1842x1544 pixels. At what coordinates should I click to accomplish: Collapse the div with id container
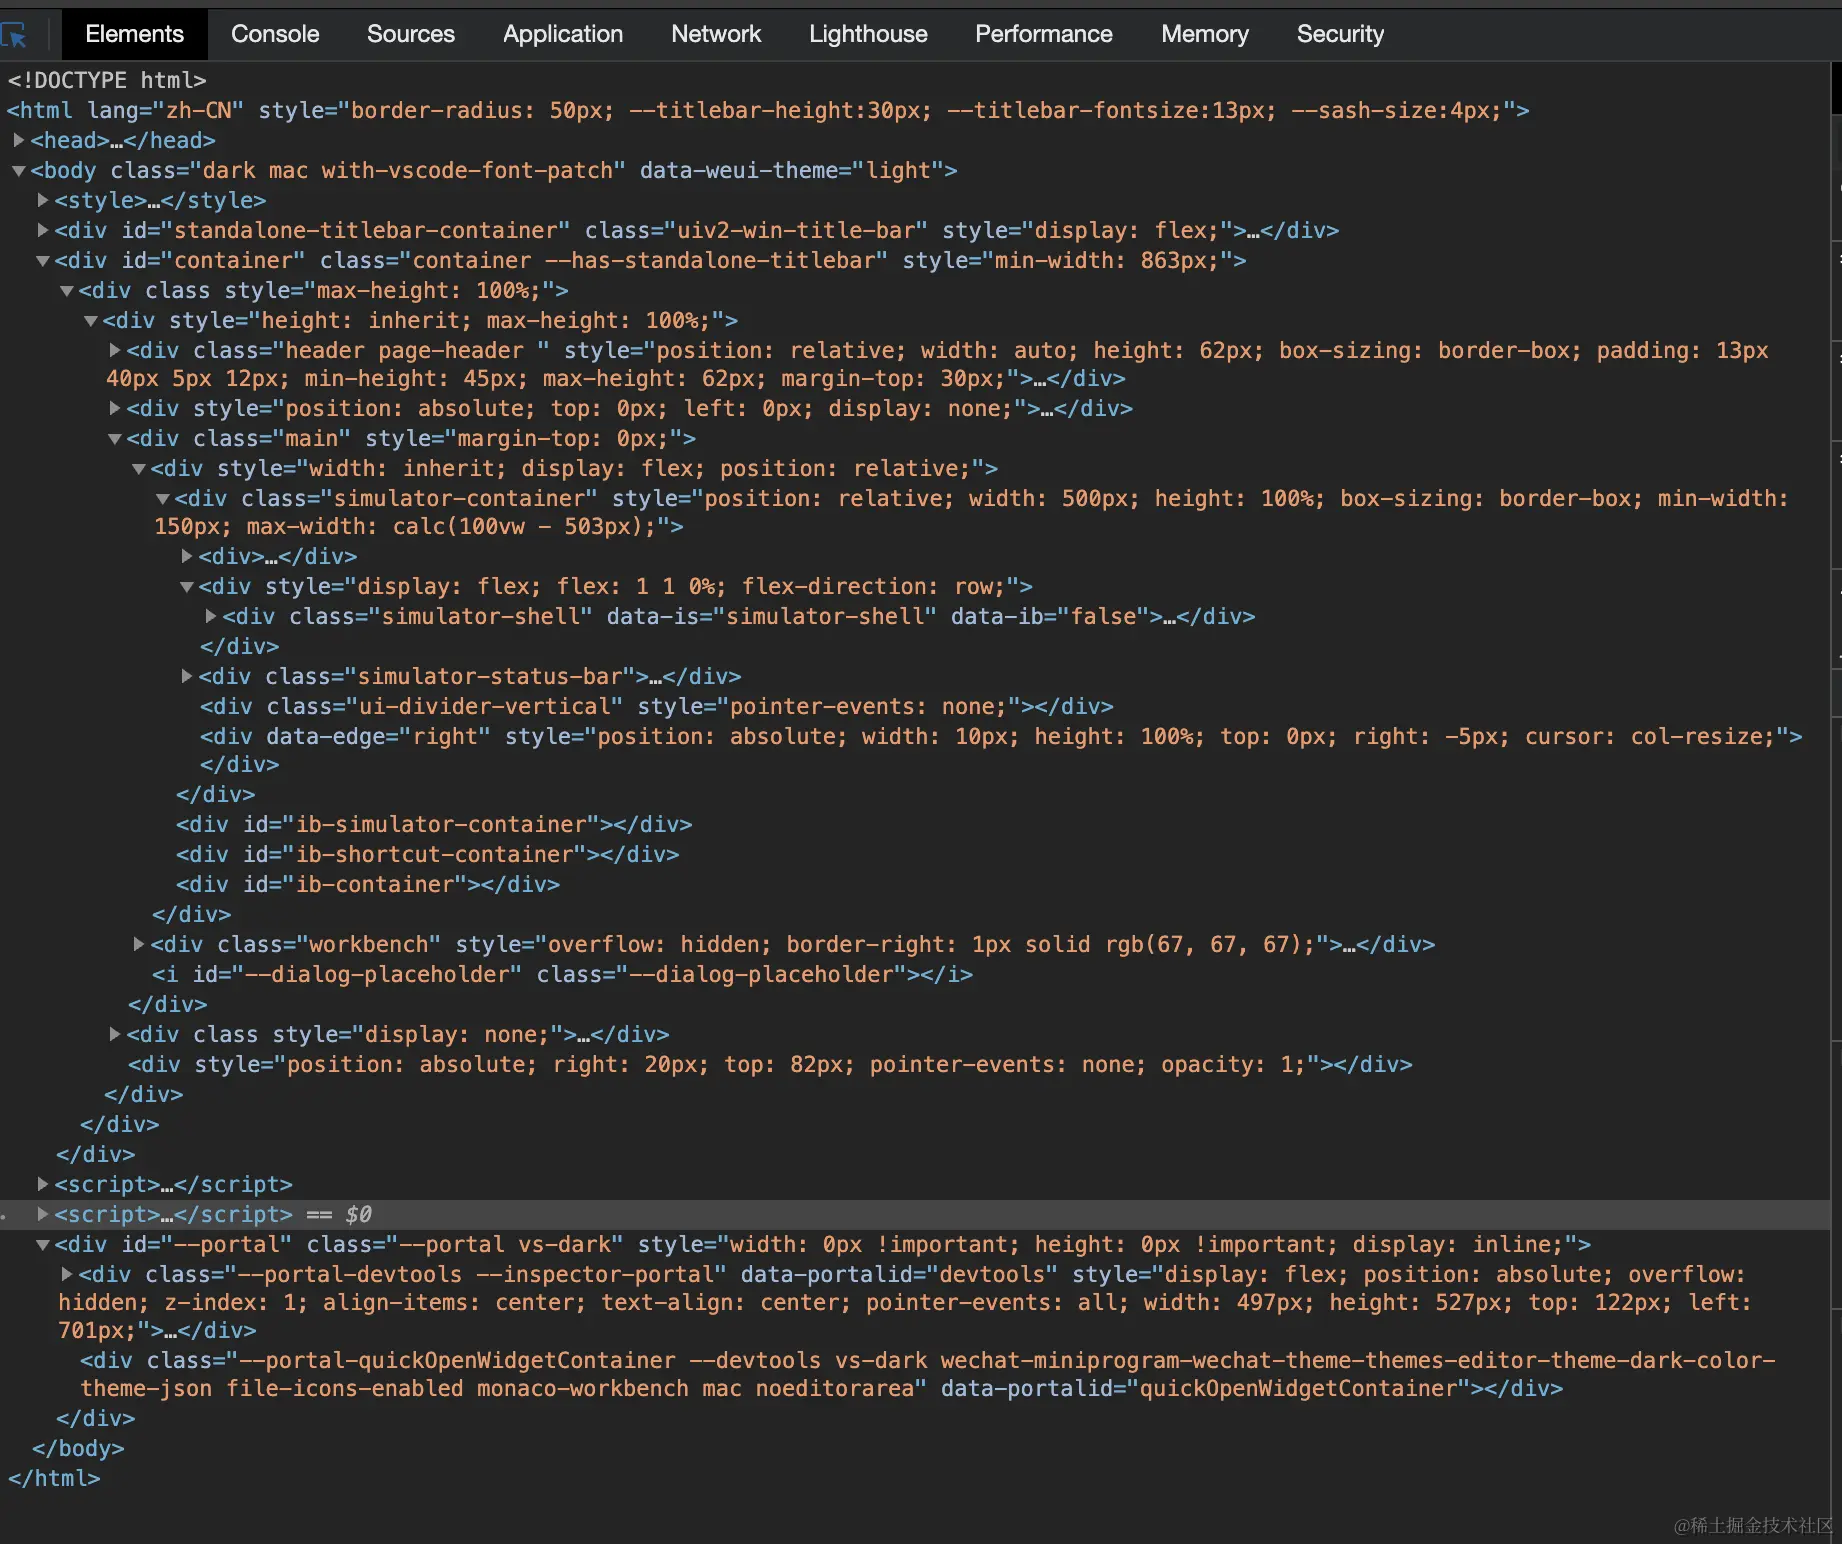pyautogui.click(x=42, y=260)
